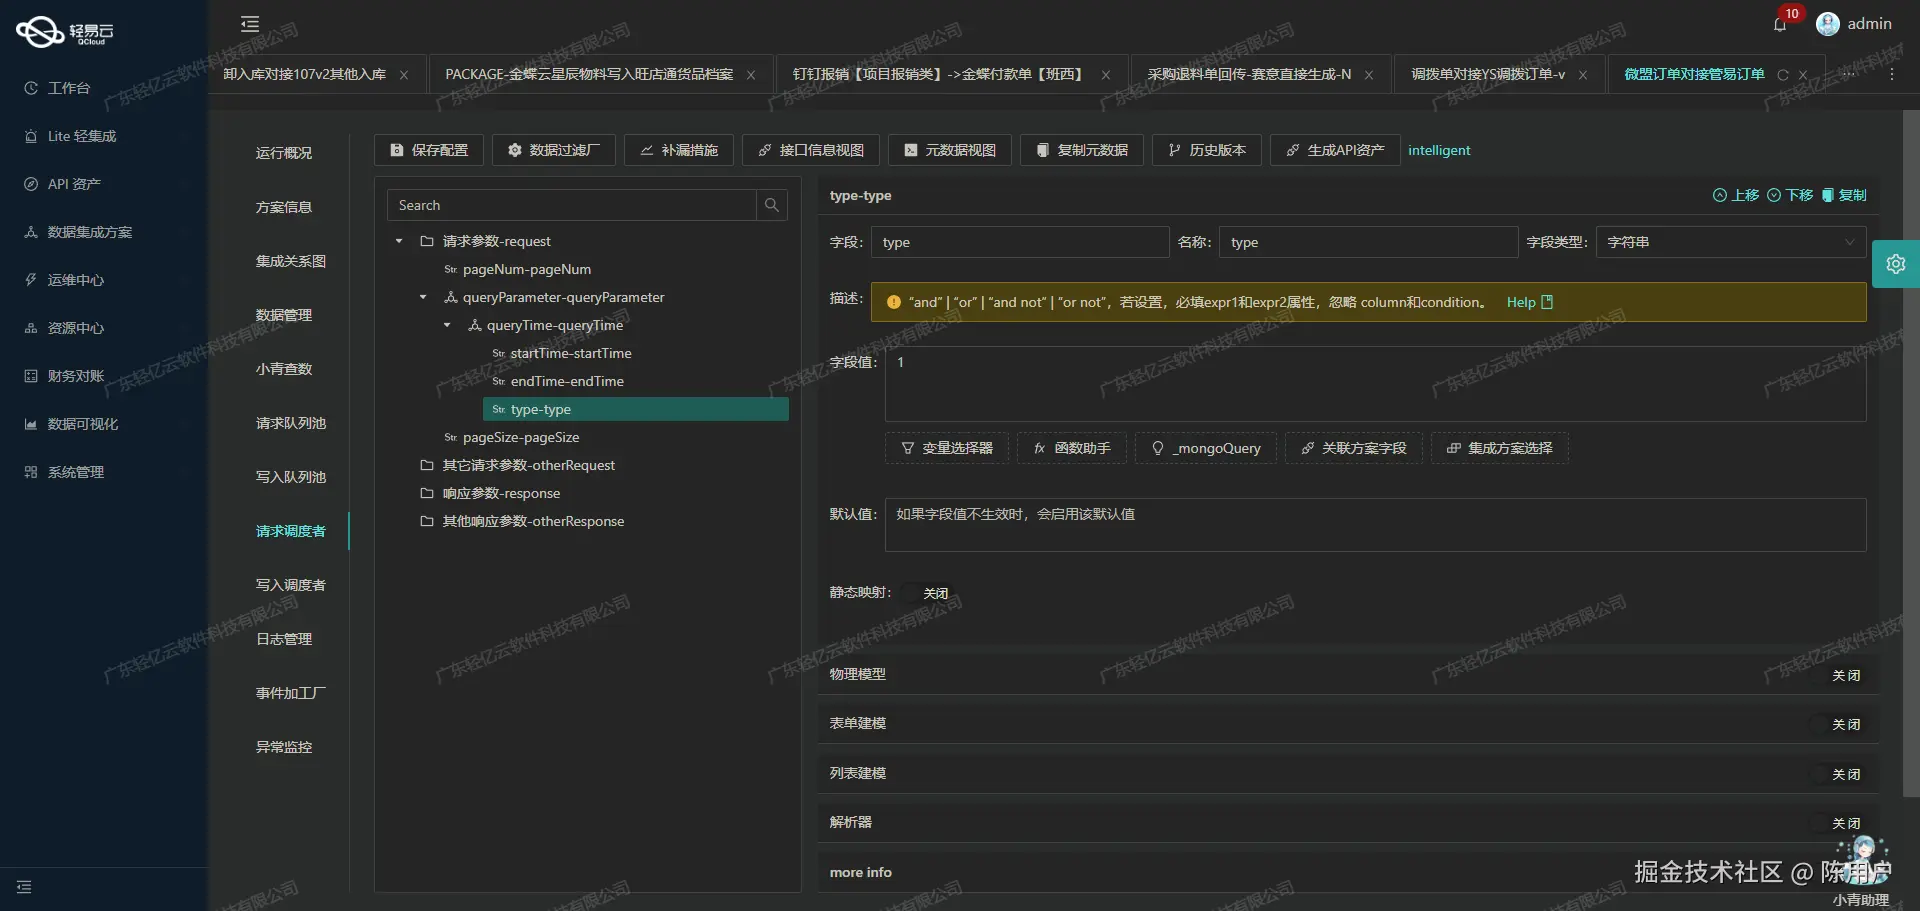Expand the 响应参数-response folder
This screenshot has height=911, width=1920.
click(490, 493)
